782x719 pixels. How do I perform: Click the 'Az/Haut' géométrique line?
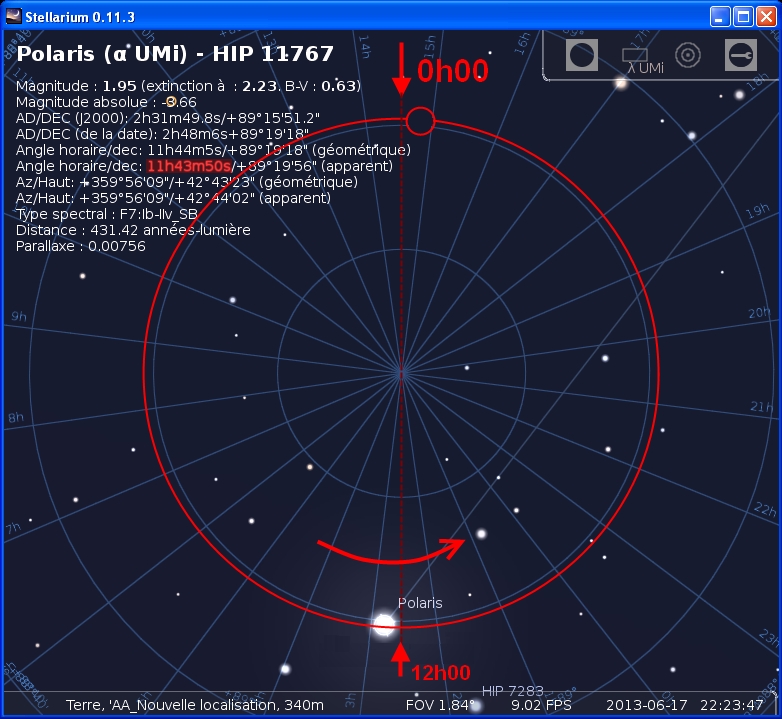[x=187, y=182]
